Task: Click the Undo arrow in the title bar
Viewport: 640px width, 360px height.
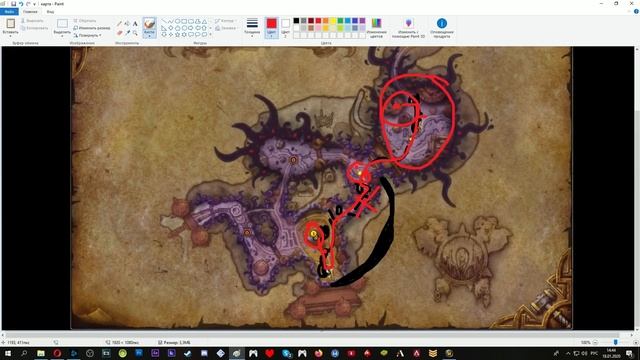Action: click(x=21, y=4)
